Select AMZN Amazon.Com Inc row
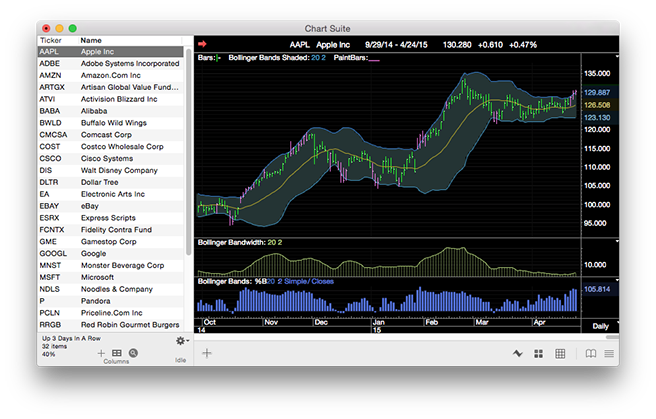Viewport: 656px width, 419px height. (x=110, y=75)
